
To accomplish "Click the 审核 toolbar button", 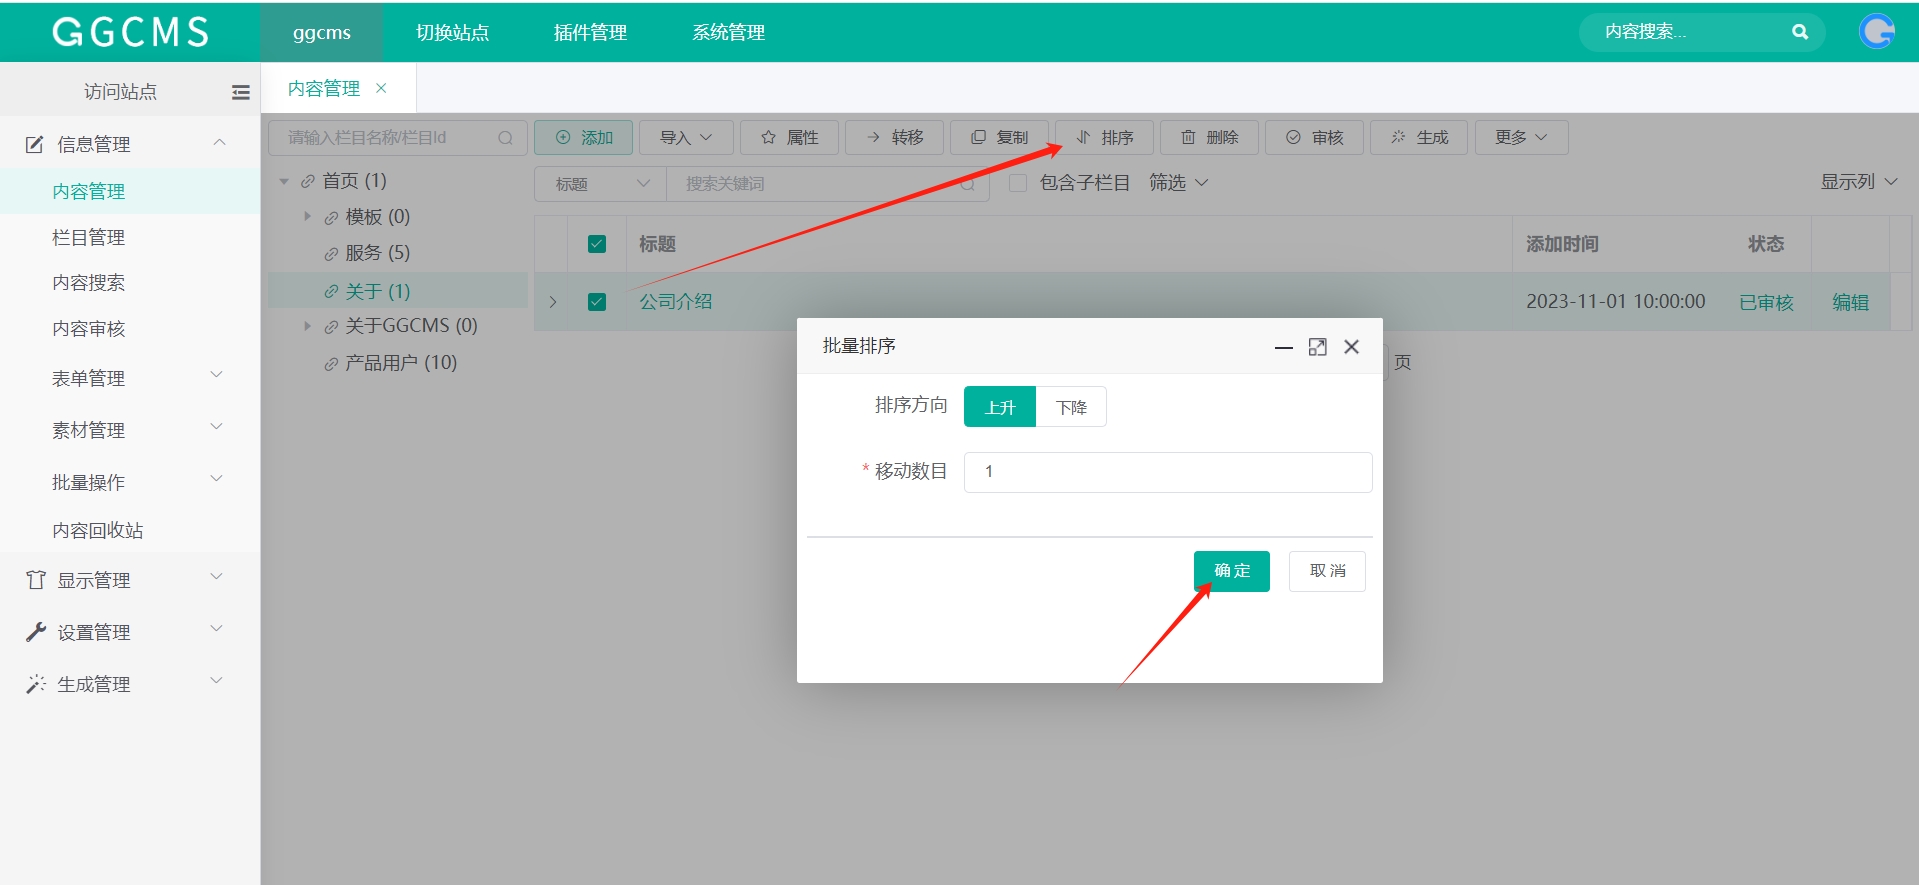I will (1314, 138).
